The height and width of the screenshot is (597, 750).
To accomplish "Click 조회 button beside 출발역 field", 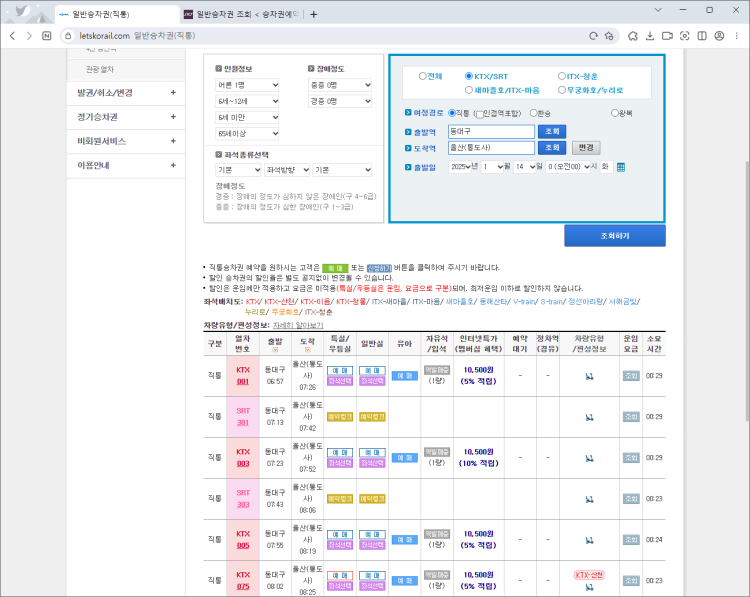I will tap(552, 132).
